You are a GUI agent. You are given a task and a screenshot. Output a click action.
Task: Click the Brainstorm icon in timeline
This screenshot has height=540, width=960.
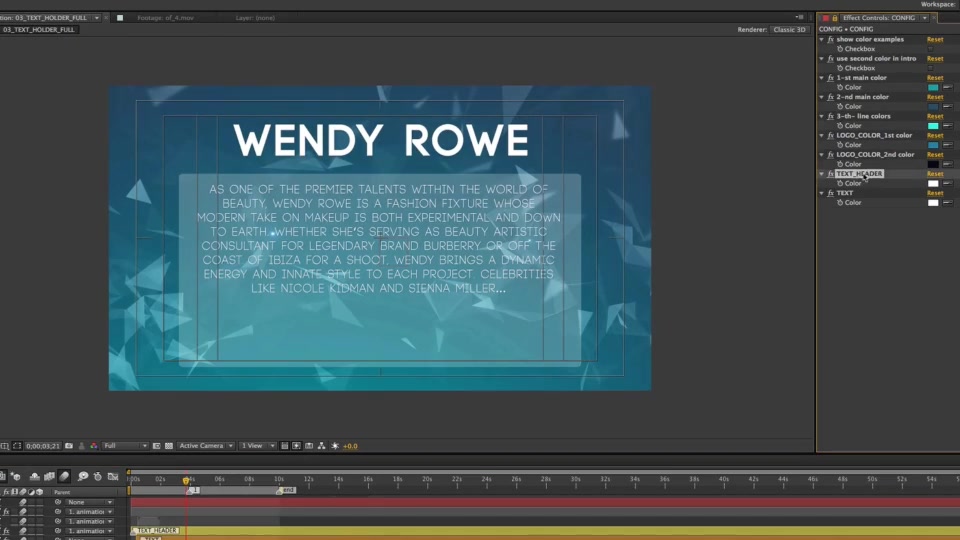[83, 476]
